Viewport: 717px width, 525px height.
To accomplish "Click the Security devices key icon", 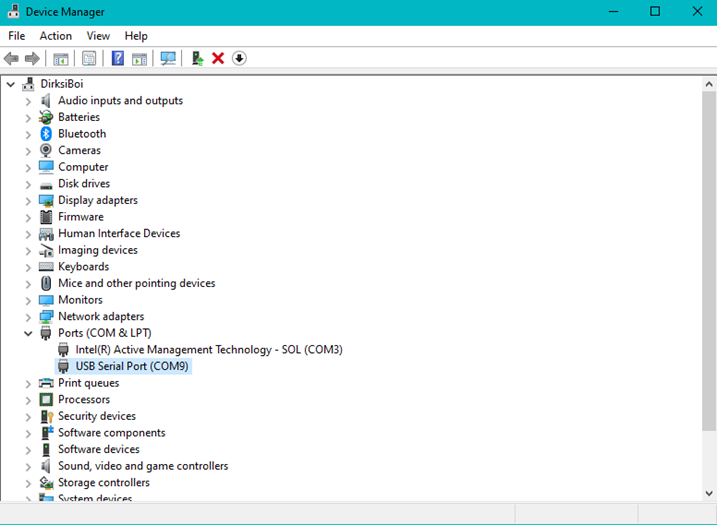I will (x=47, y=416).
